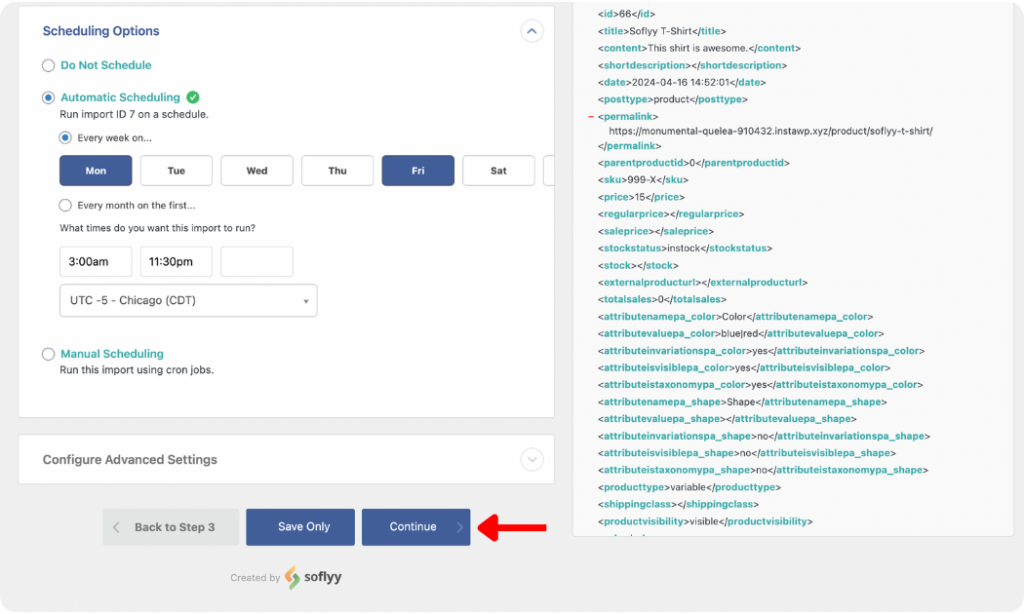
Task: Click the date tag 2024-04-16 line
Action: click(682, 82)
